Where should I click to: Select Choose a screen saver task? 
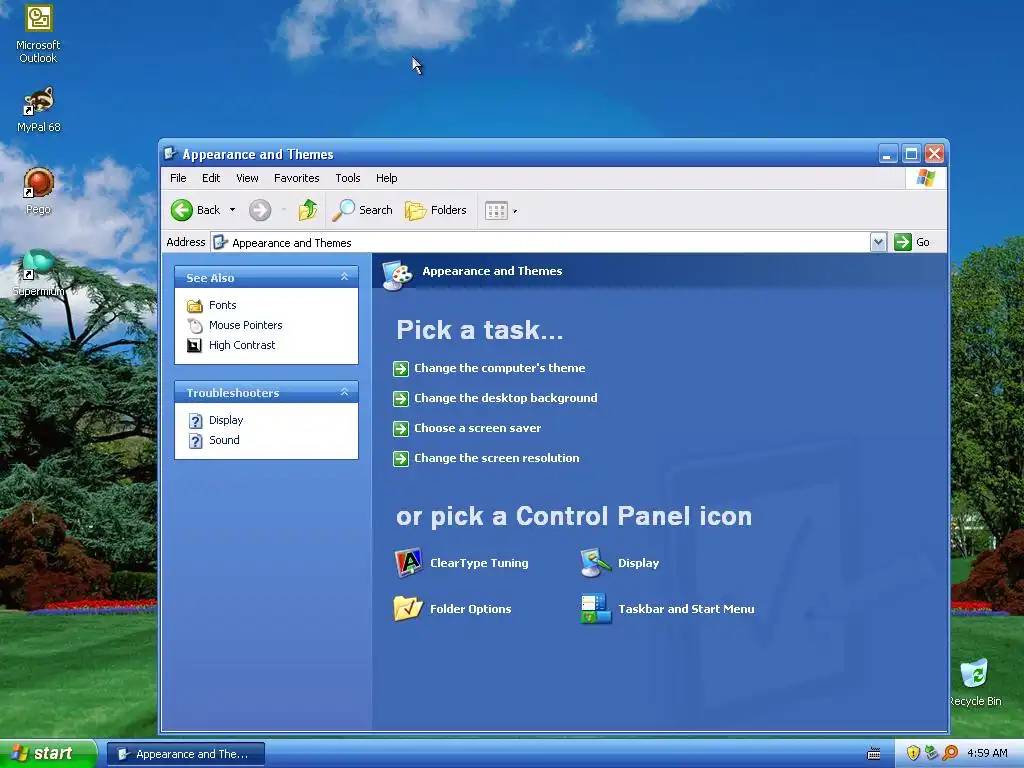tap(477, 428)
